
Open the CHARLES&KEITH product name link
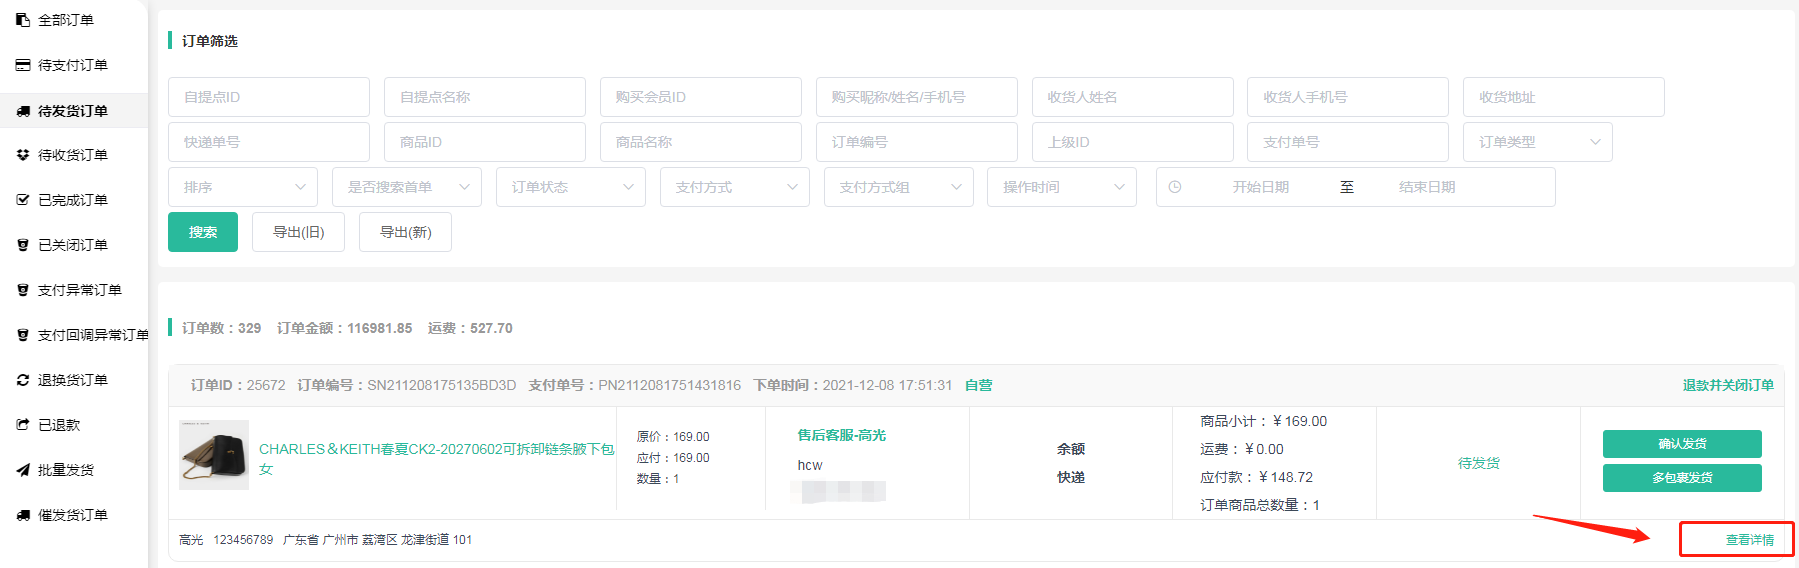coord(437,459)
